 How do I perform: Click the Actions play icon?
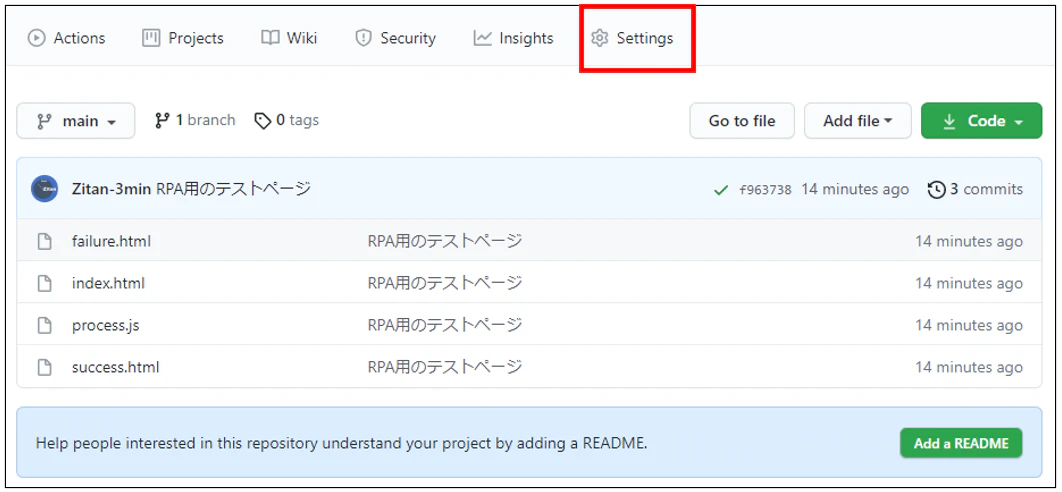36,38
